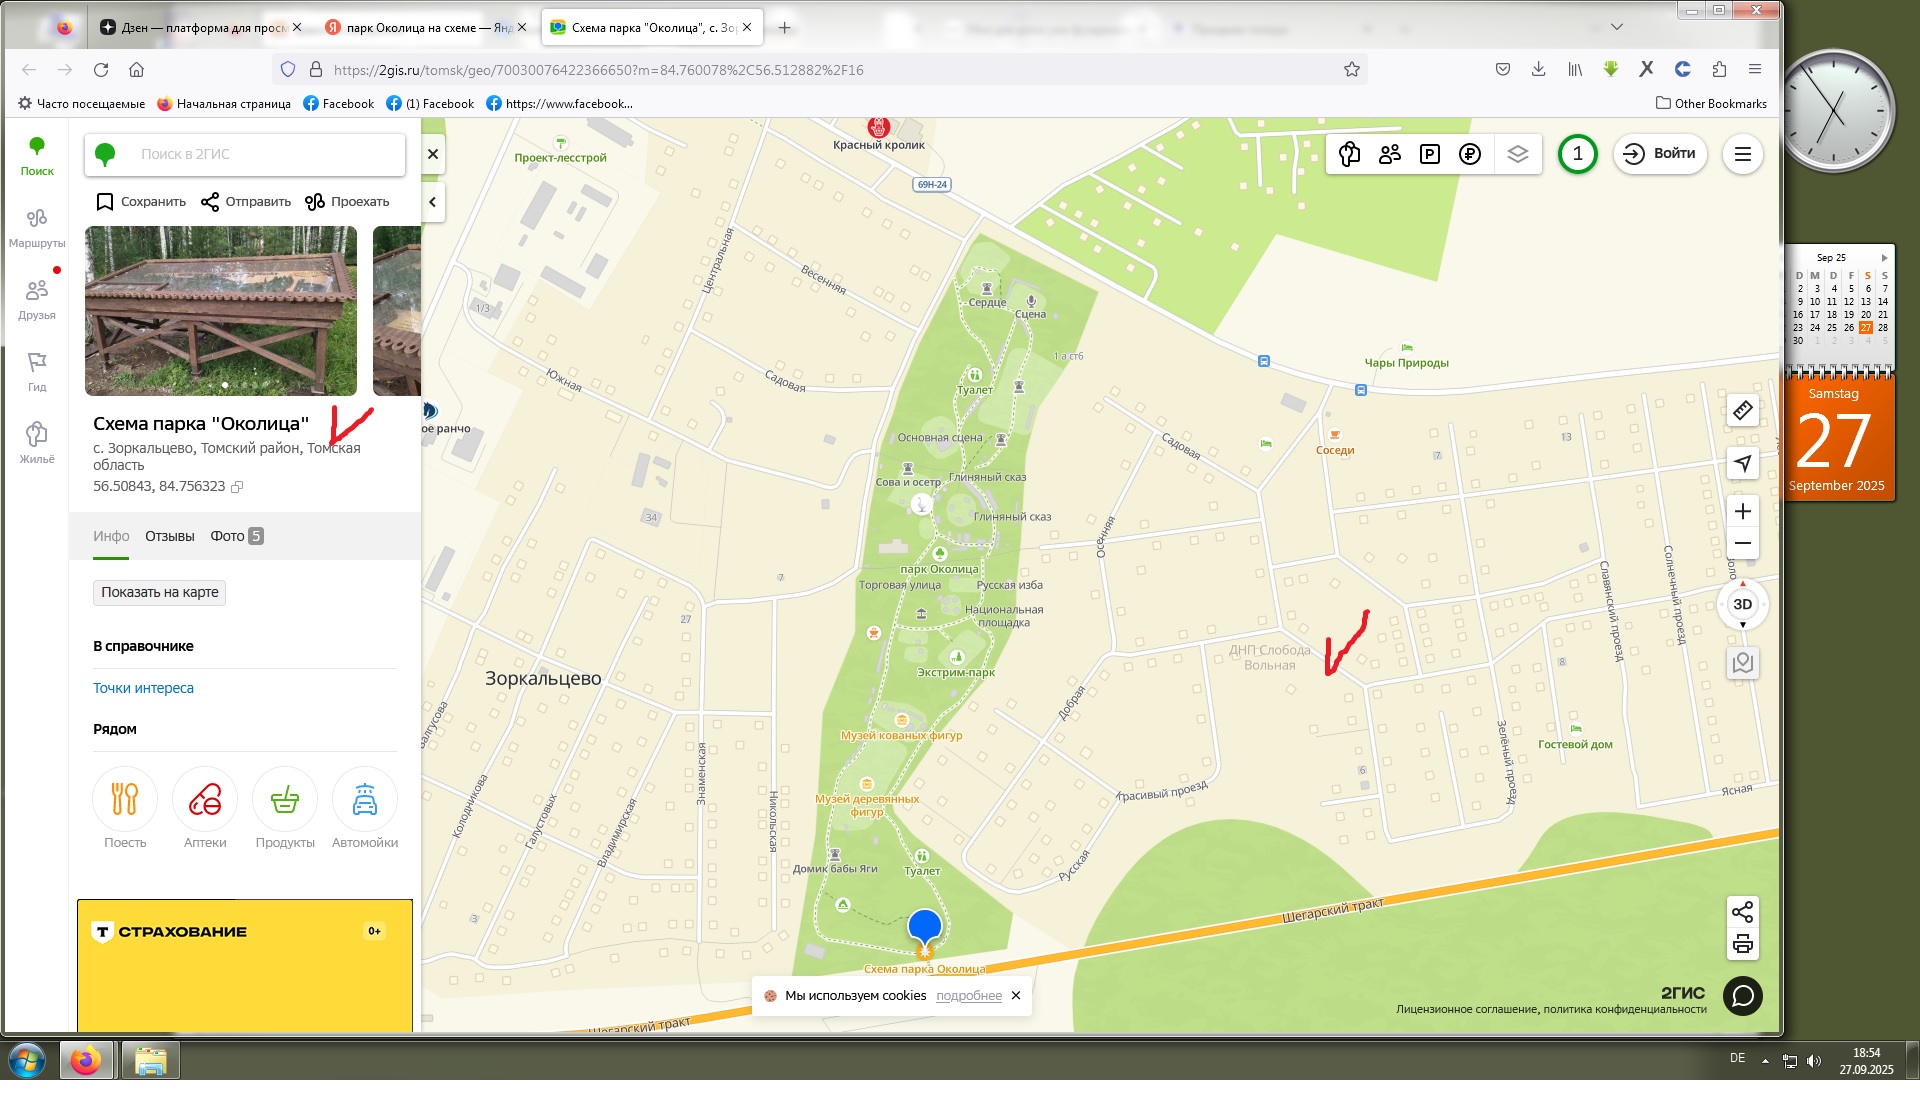Open the map layers selector
Image resolution: width=1920 pixels, height=1098 pixels.
click(x=1518, y=154)
